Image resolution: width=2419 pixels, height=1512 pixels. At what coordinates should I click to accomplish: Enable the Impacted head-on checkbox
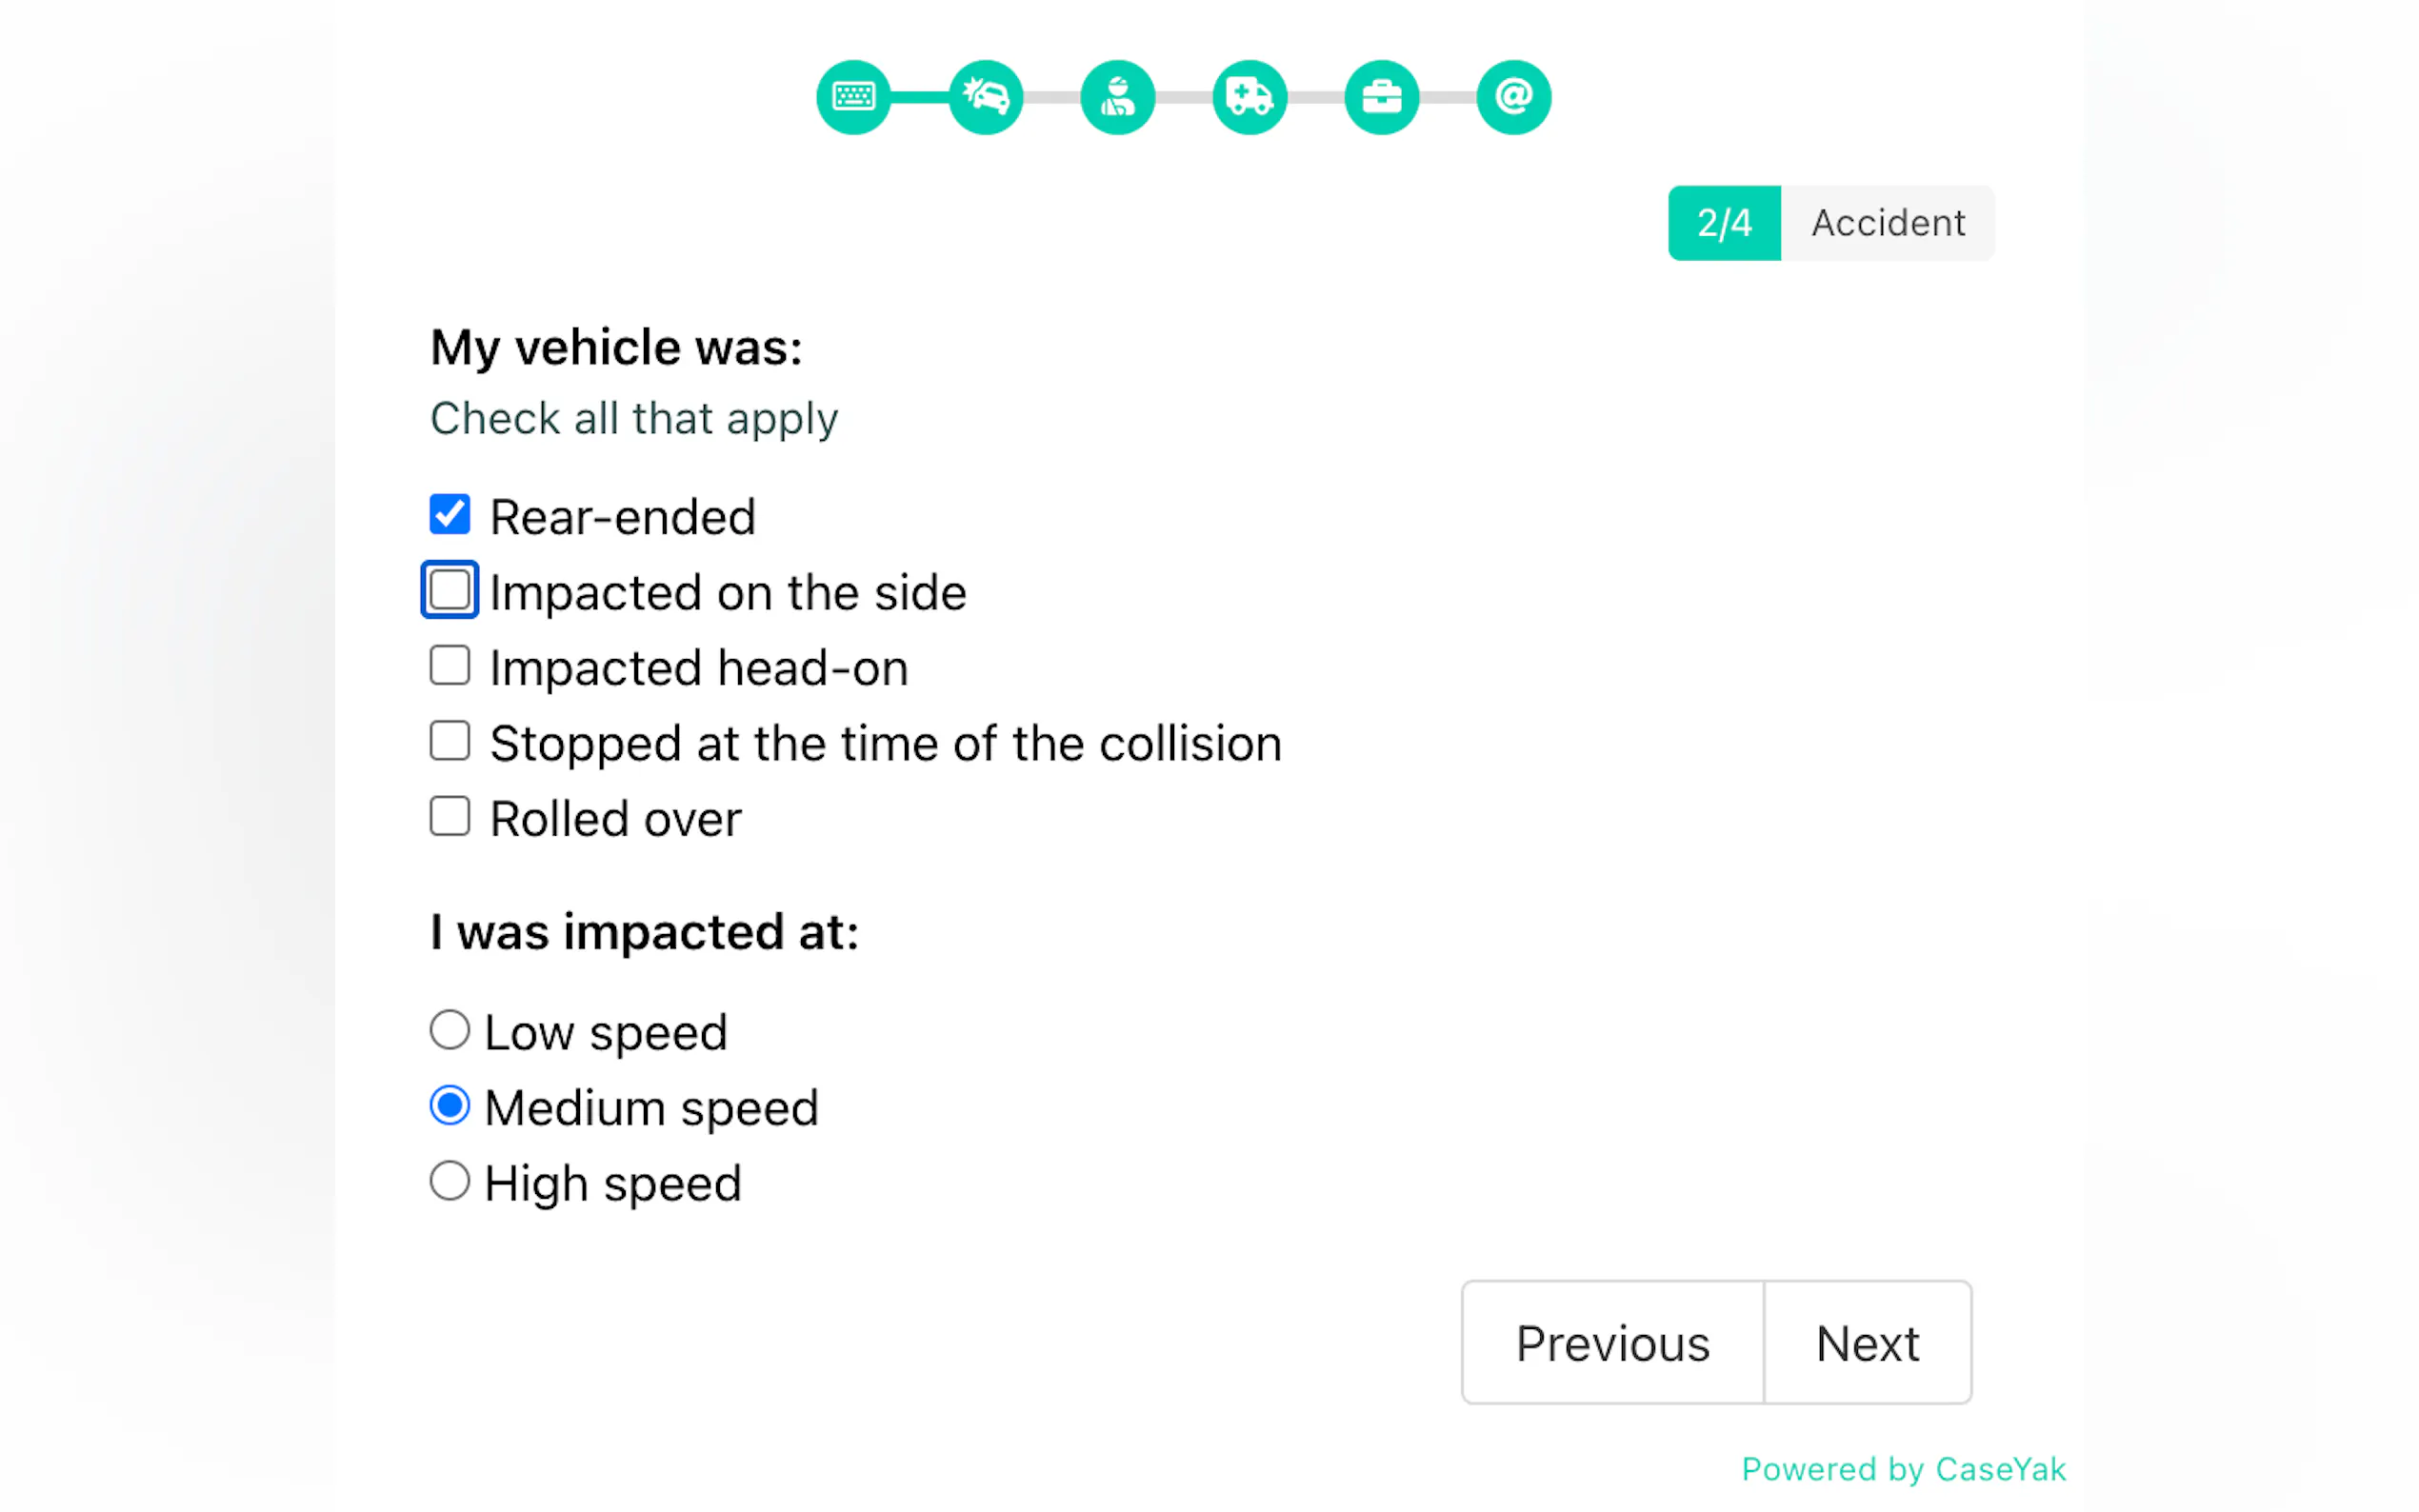click(x=450, y=666)
